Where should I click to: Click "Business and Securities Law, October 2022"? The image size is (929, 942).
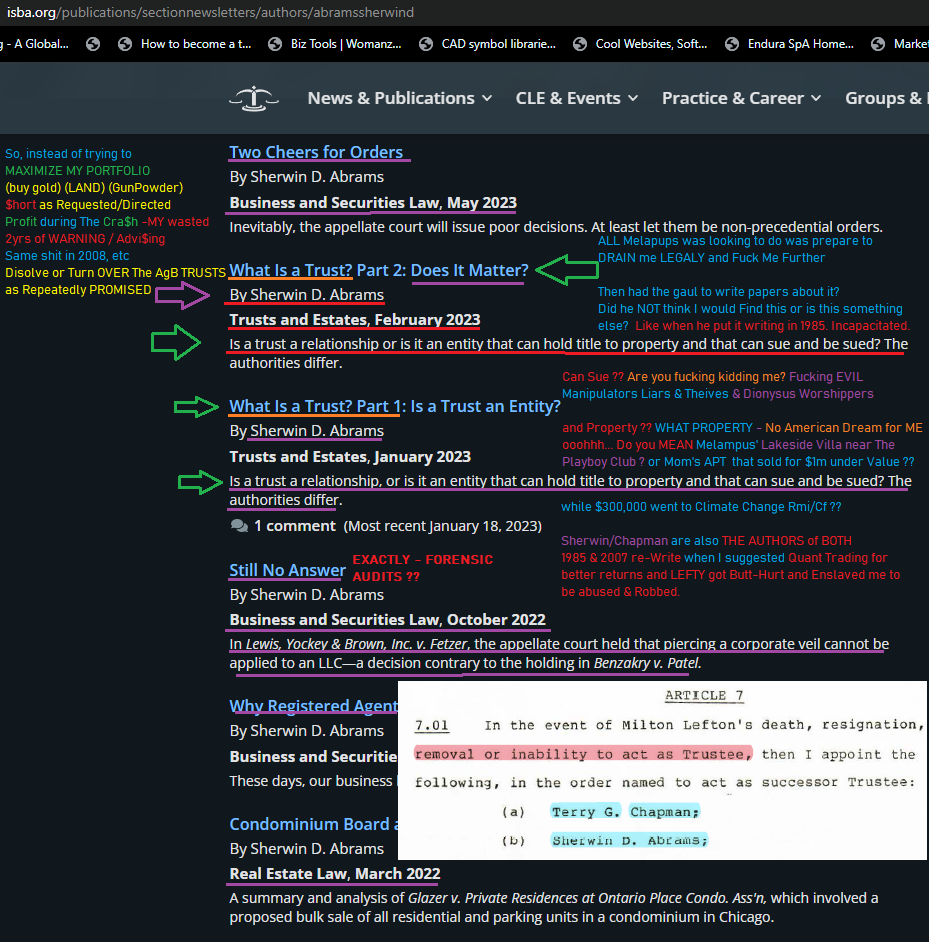[388, 620]
